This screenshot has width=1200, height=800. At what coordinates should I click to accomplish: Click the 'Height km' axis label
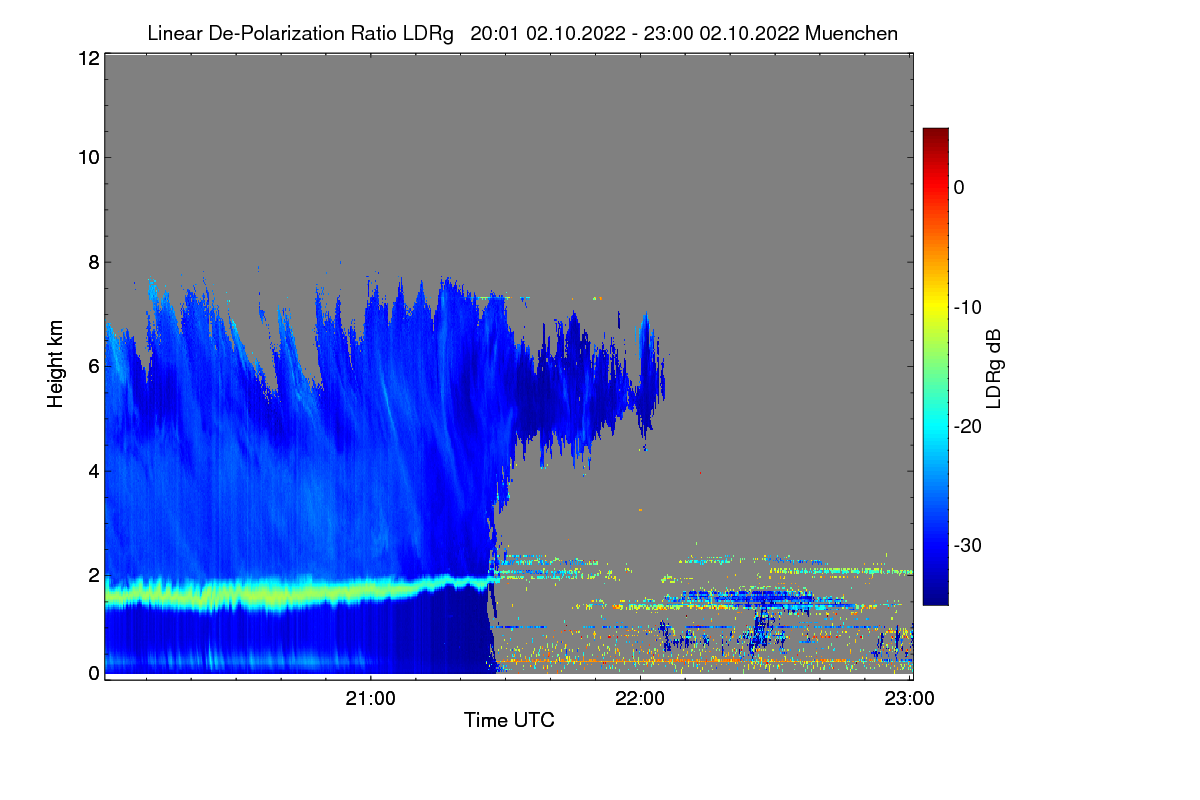[56, 363]
